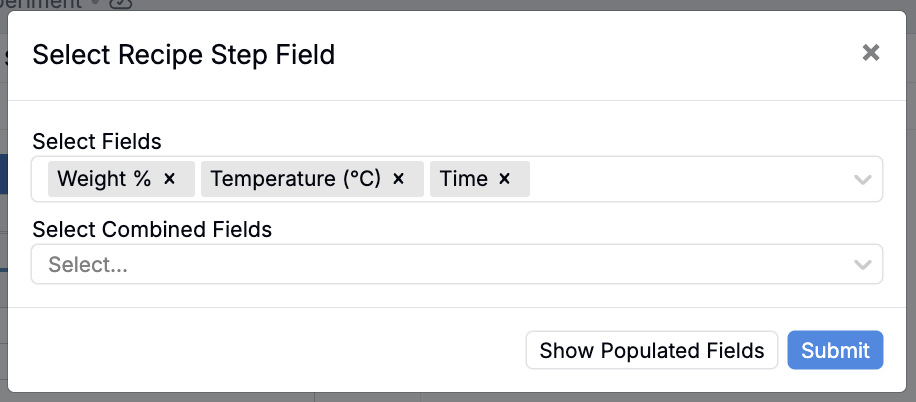Remove the Time field chip

point(505,179)
